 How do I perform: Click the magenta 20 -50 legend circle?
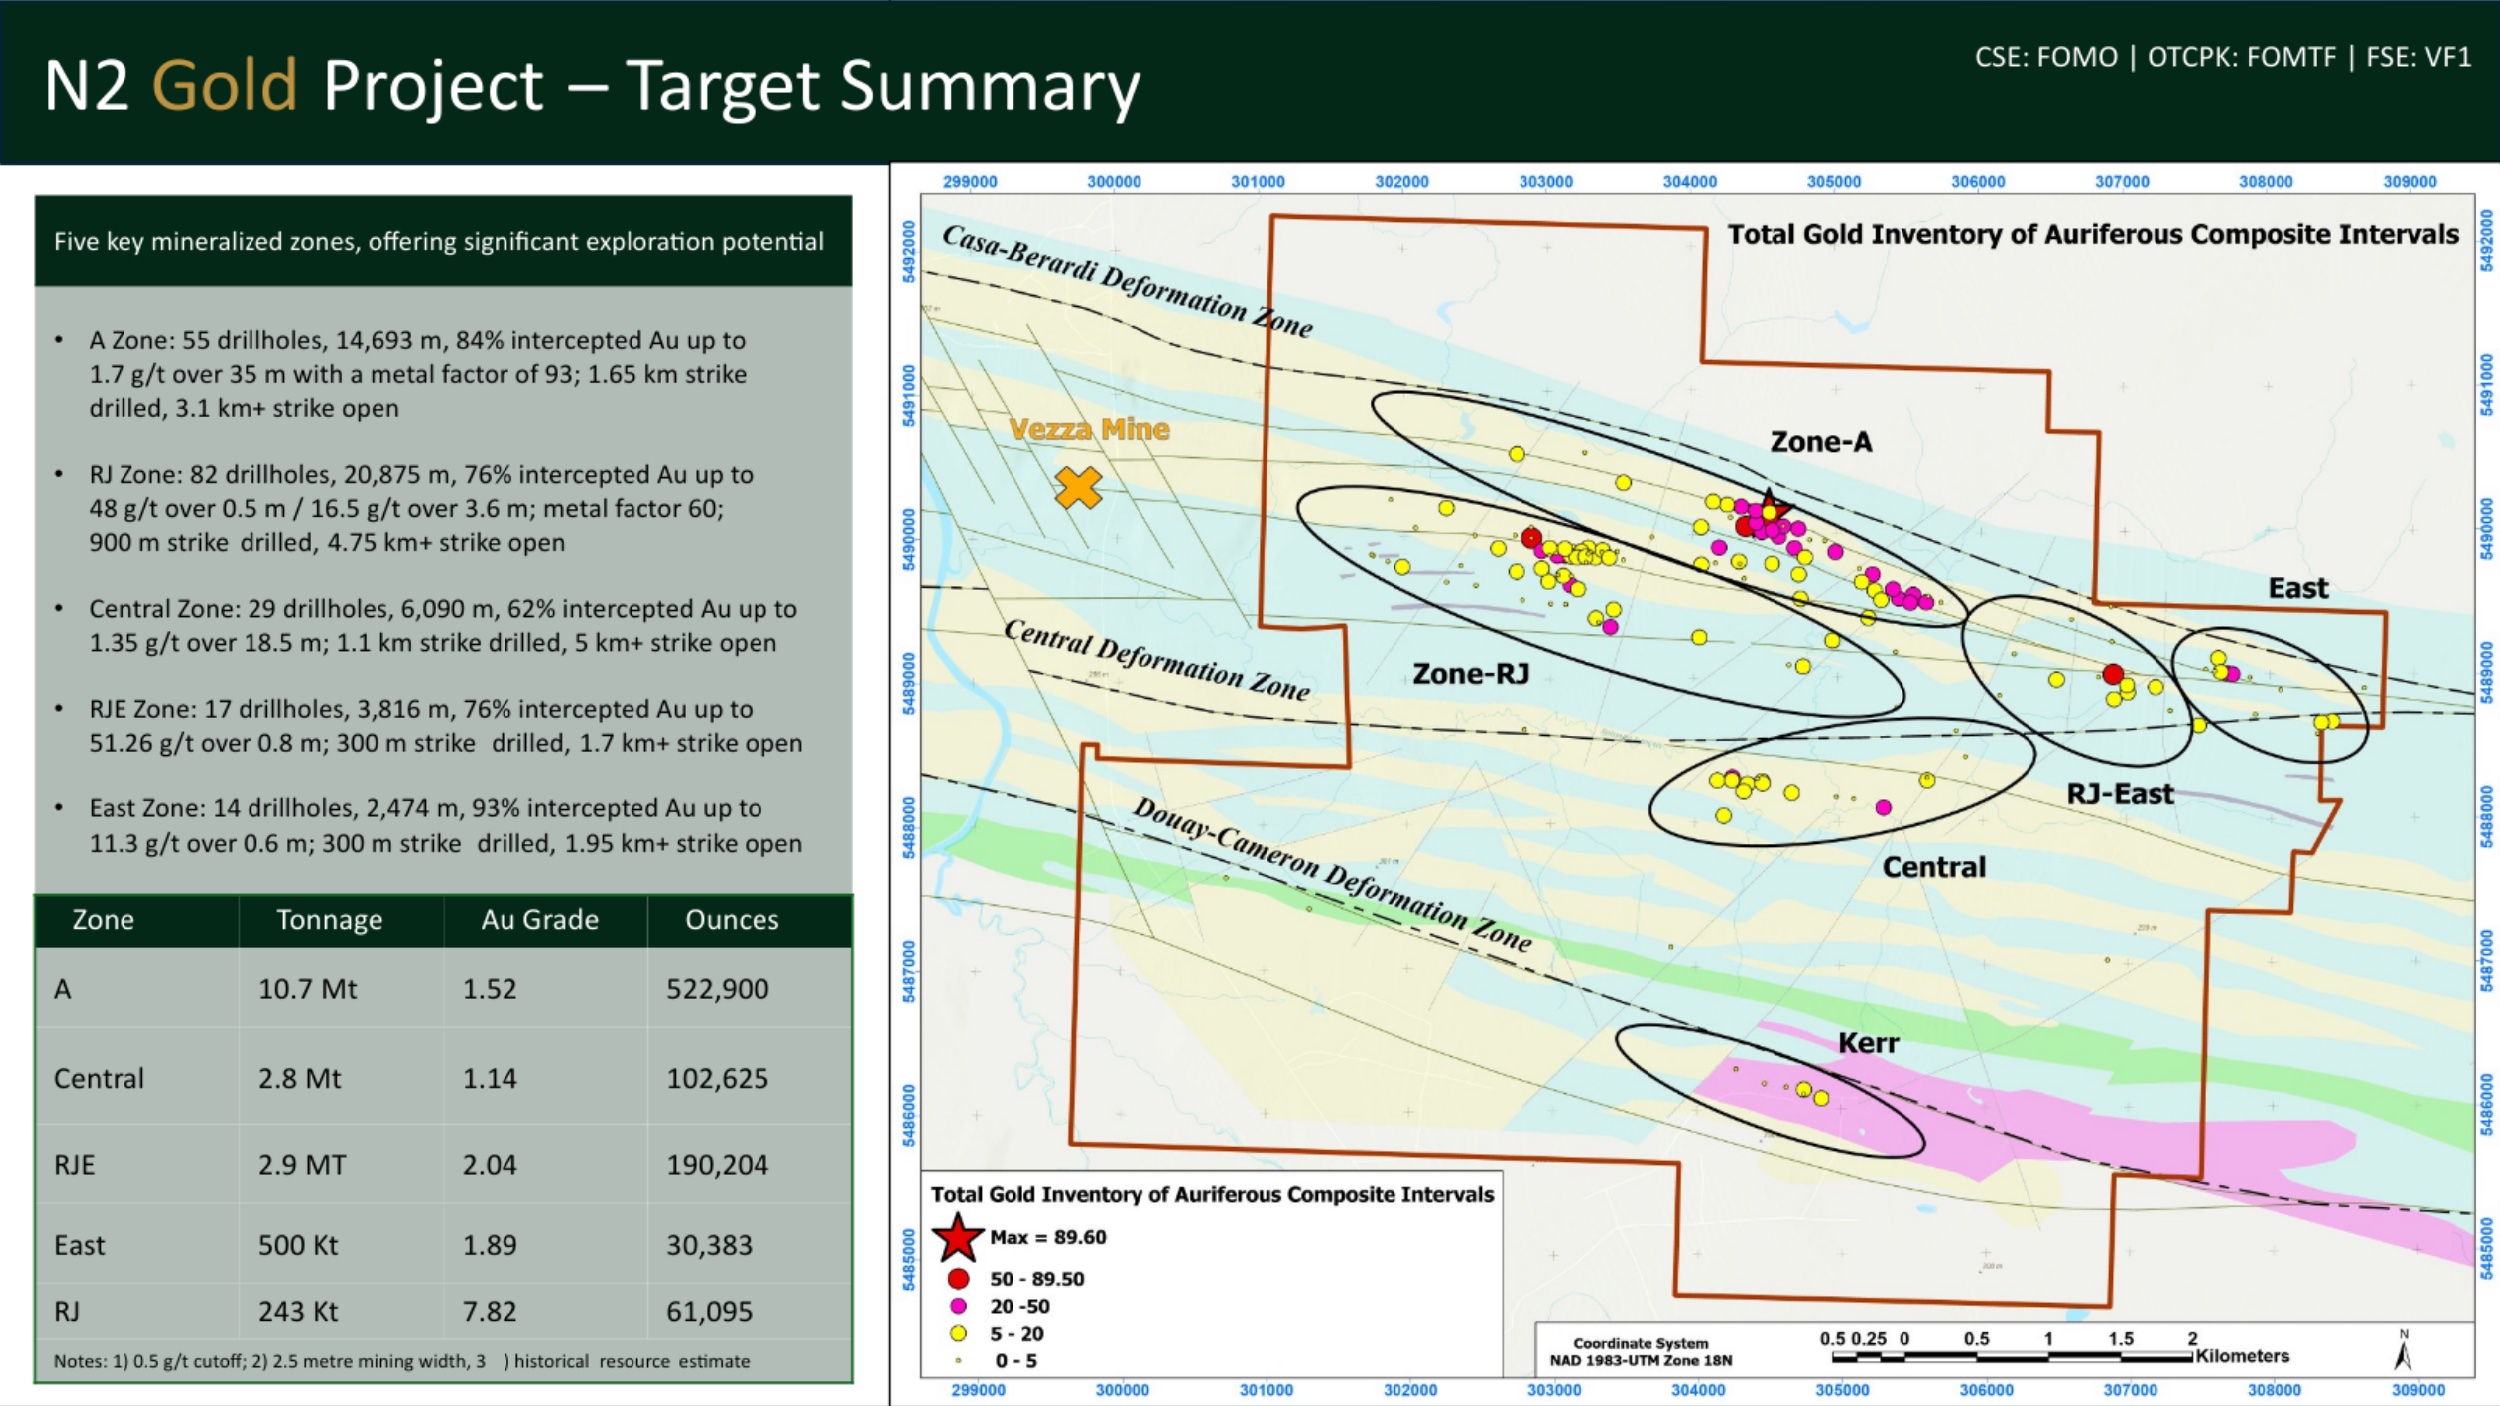[958, 1306]
